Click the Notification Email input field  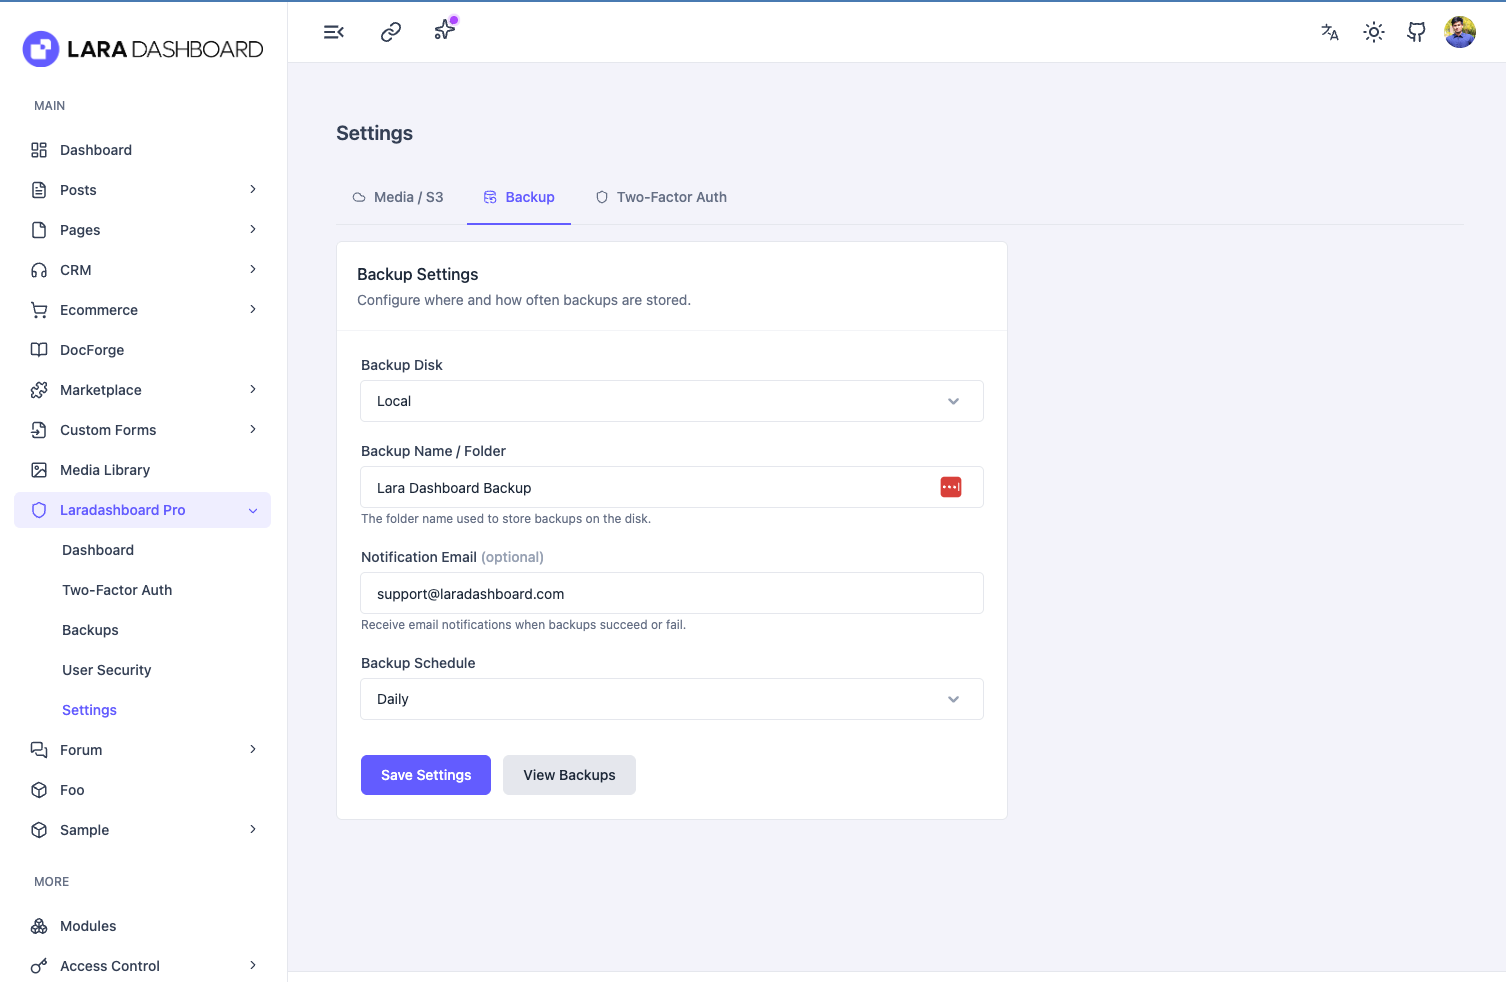671,593
